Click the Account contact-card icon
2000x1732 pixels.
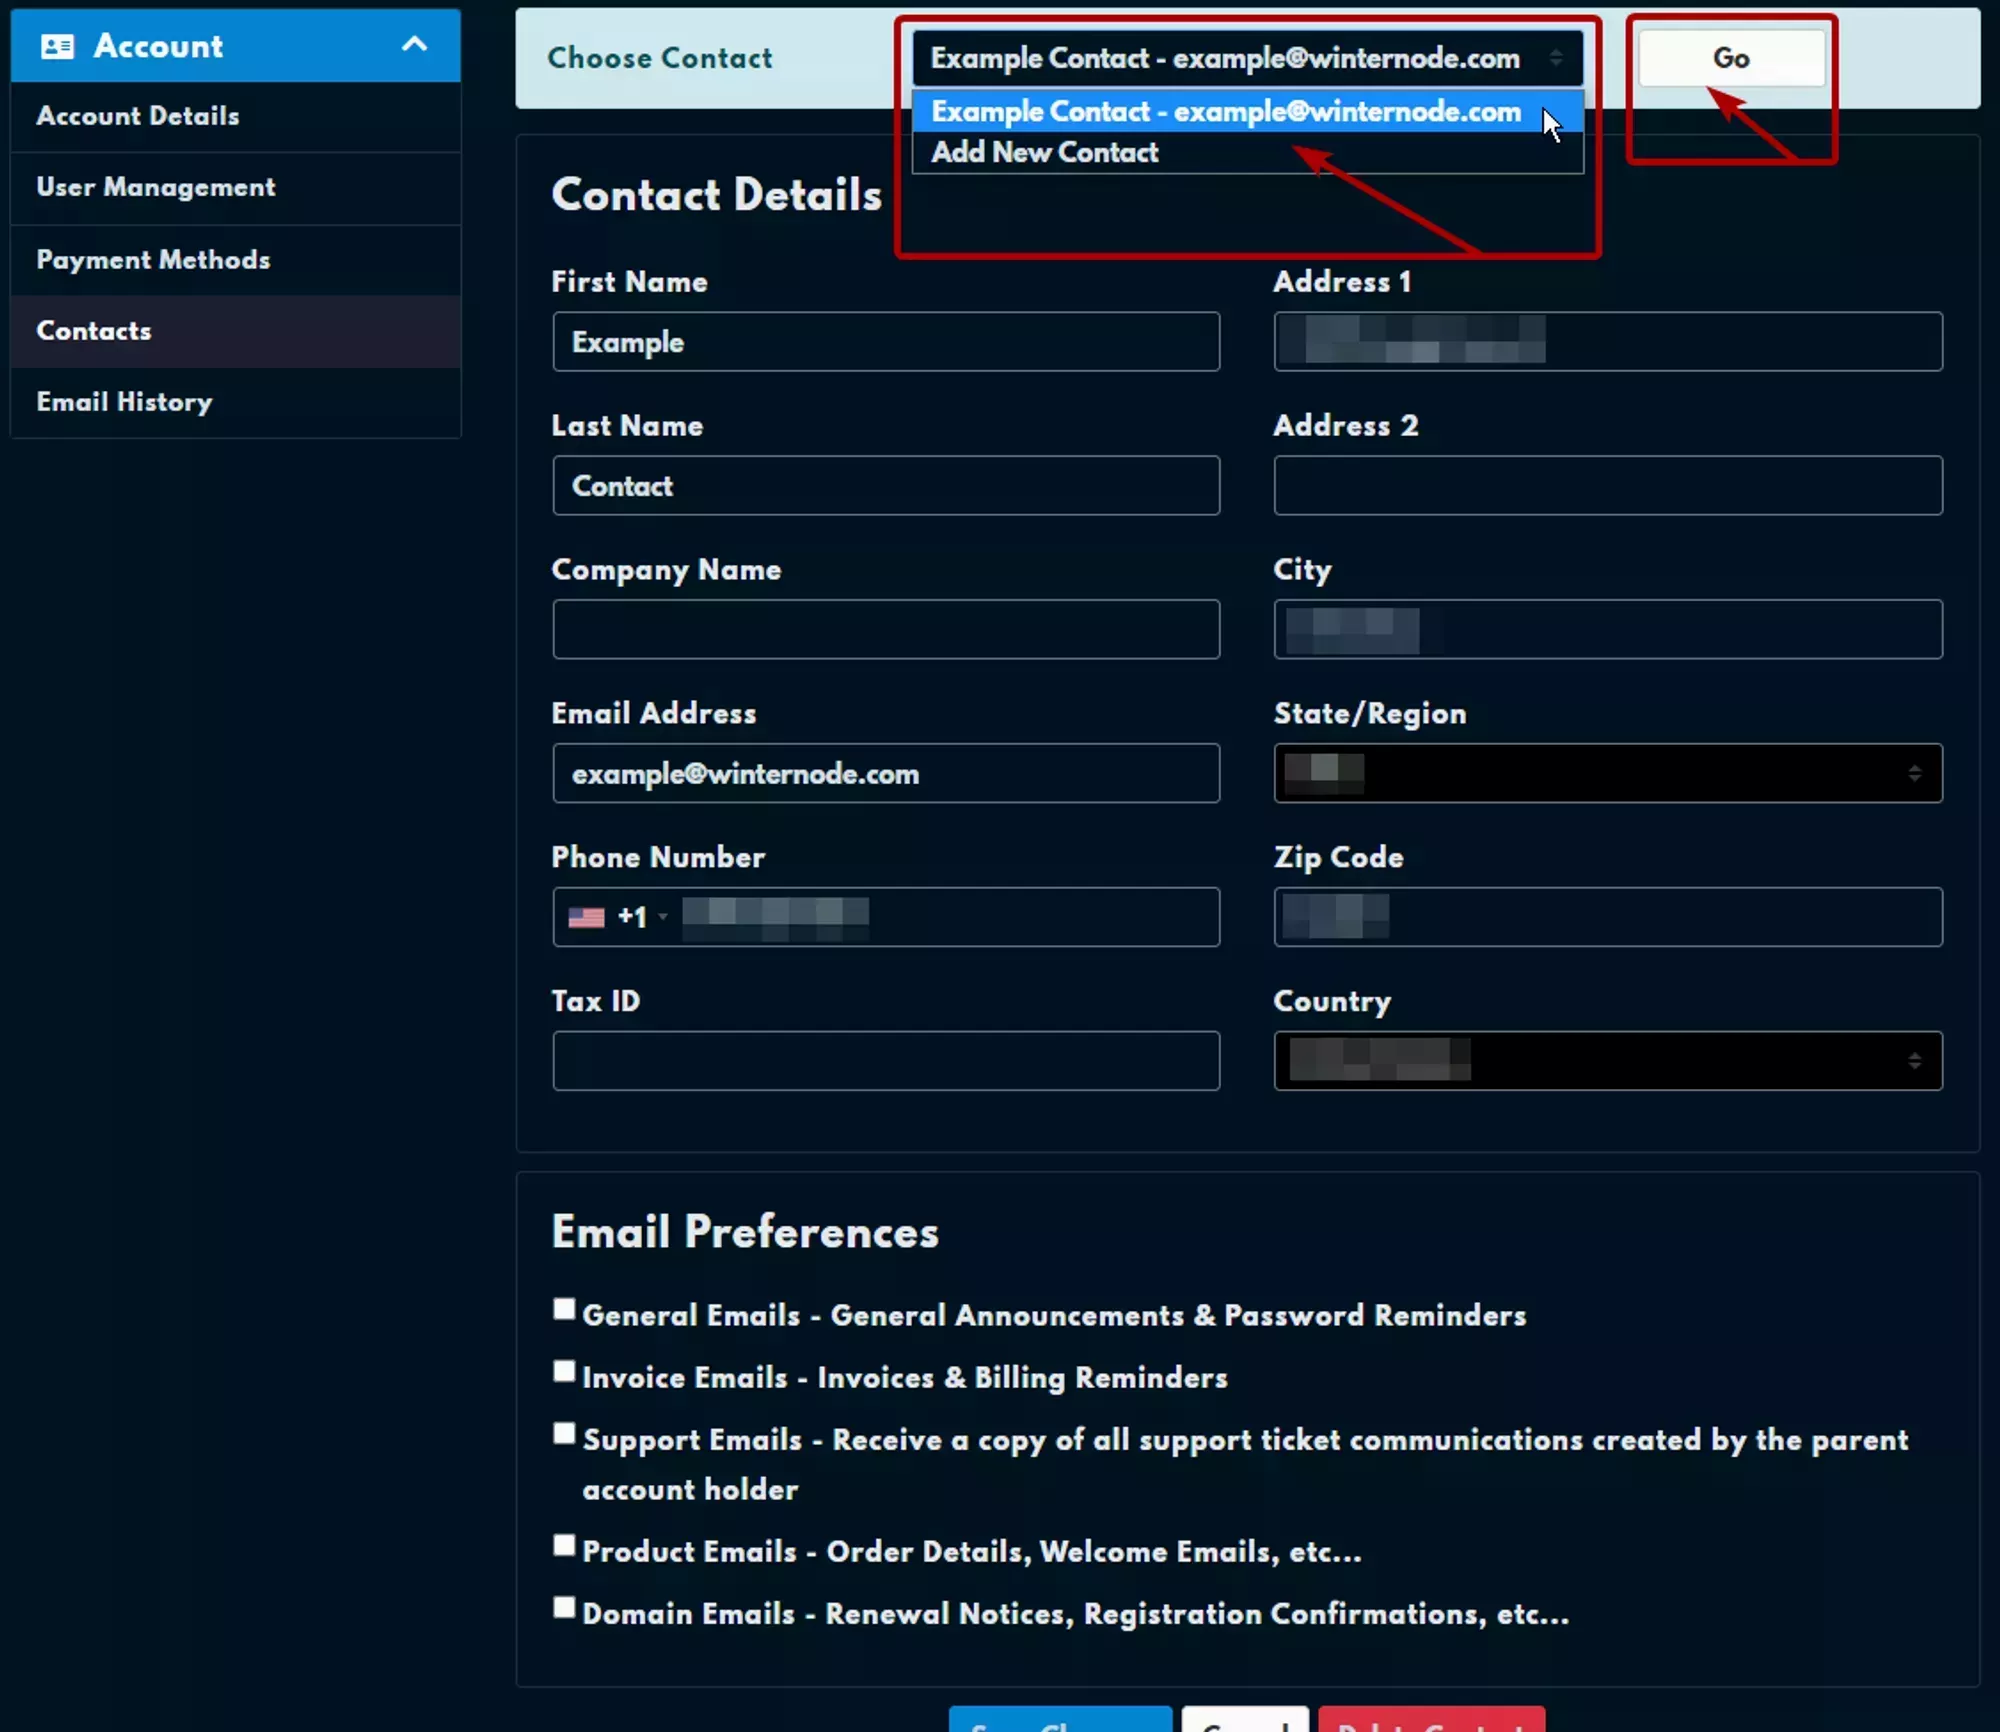[x=57, y=45]
